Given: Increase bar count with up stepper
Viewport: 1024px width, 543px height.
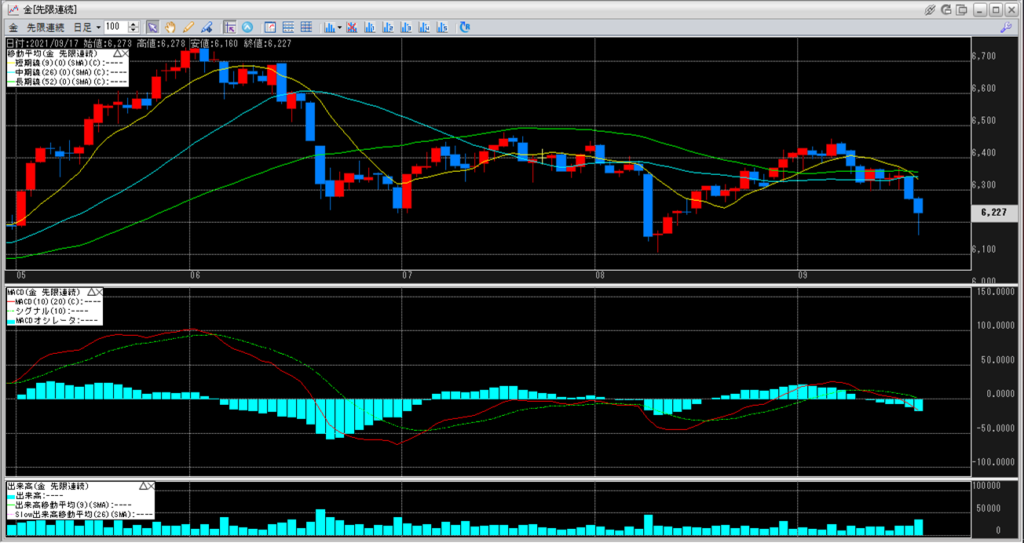Looking at the screenshot, I should (x=133, y=24).
